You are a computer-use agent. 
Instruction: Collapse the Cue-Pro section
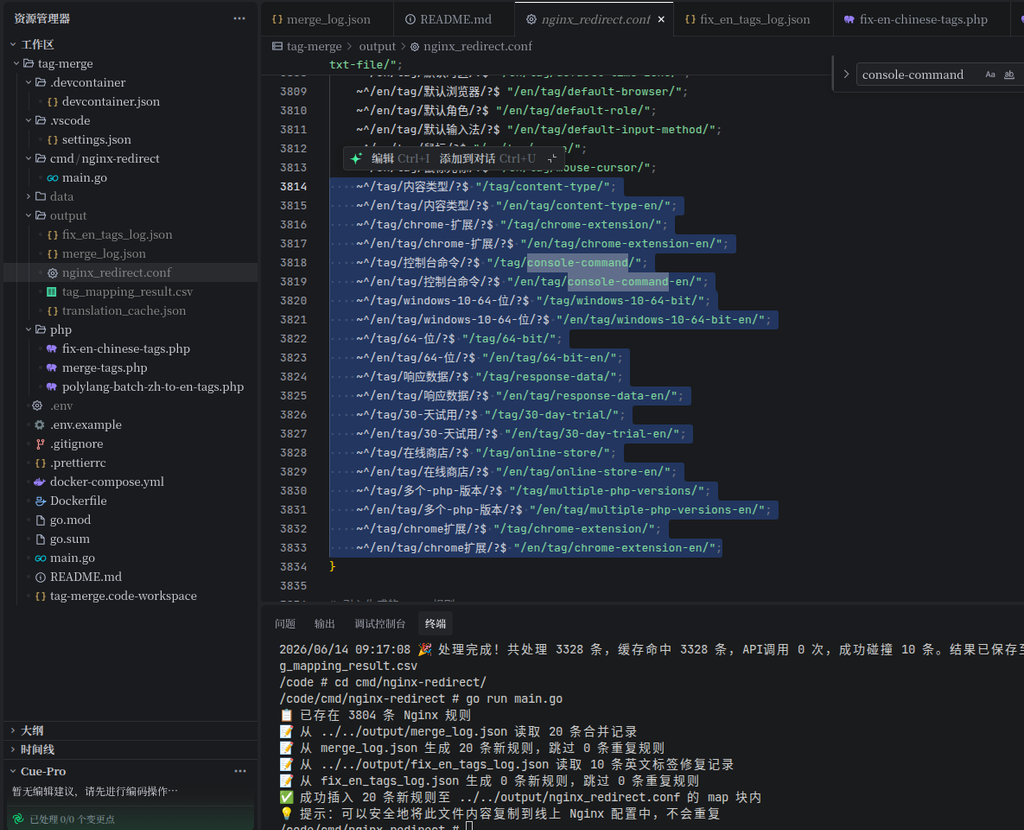pyautogui.click(x=13, y=771)
